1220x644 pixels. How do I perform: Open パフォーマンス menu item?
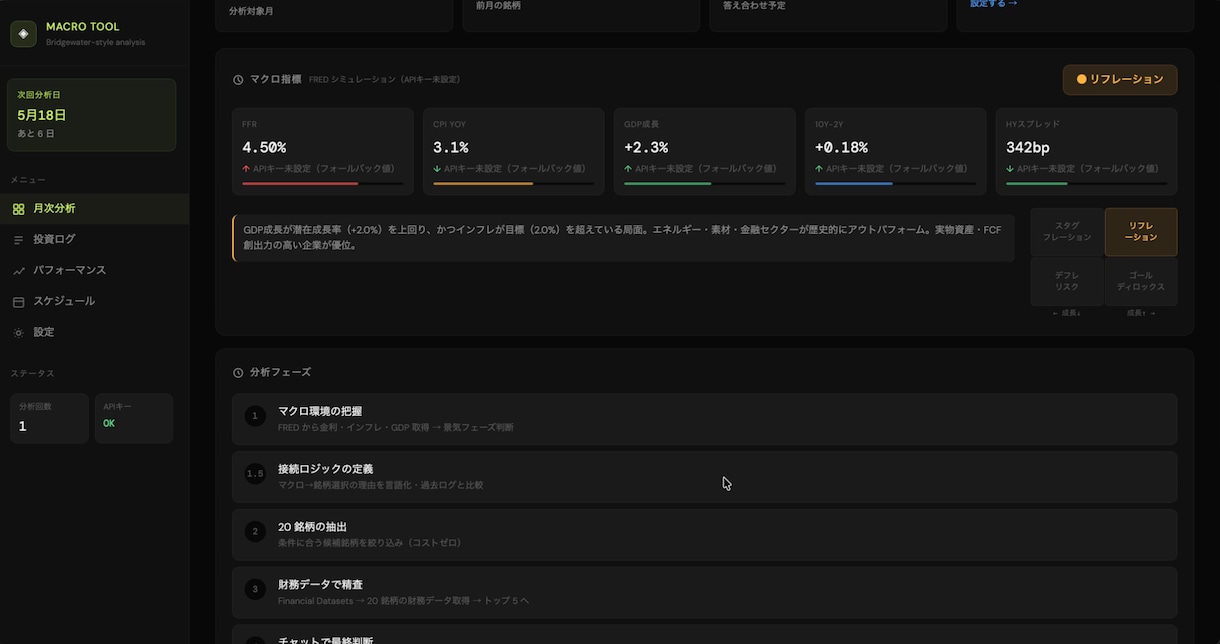[94, 271]
